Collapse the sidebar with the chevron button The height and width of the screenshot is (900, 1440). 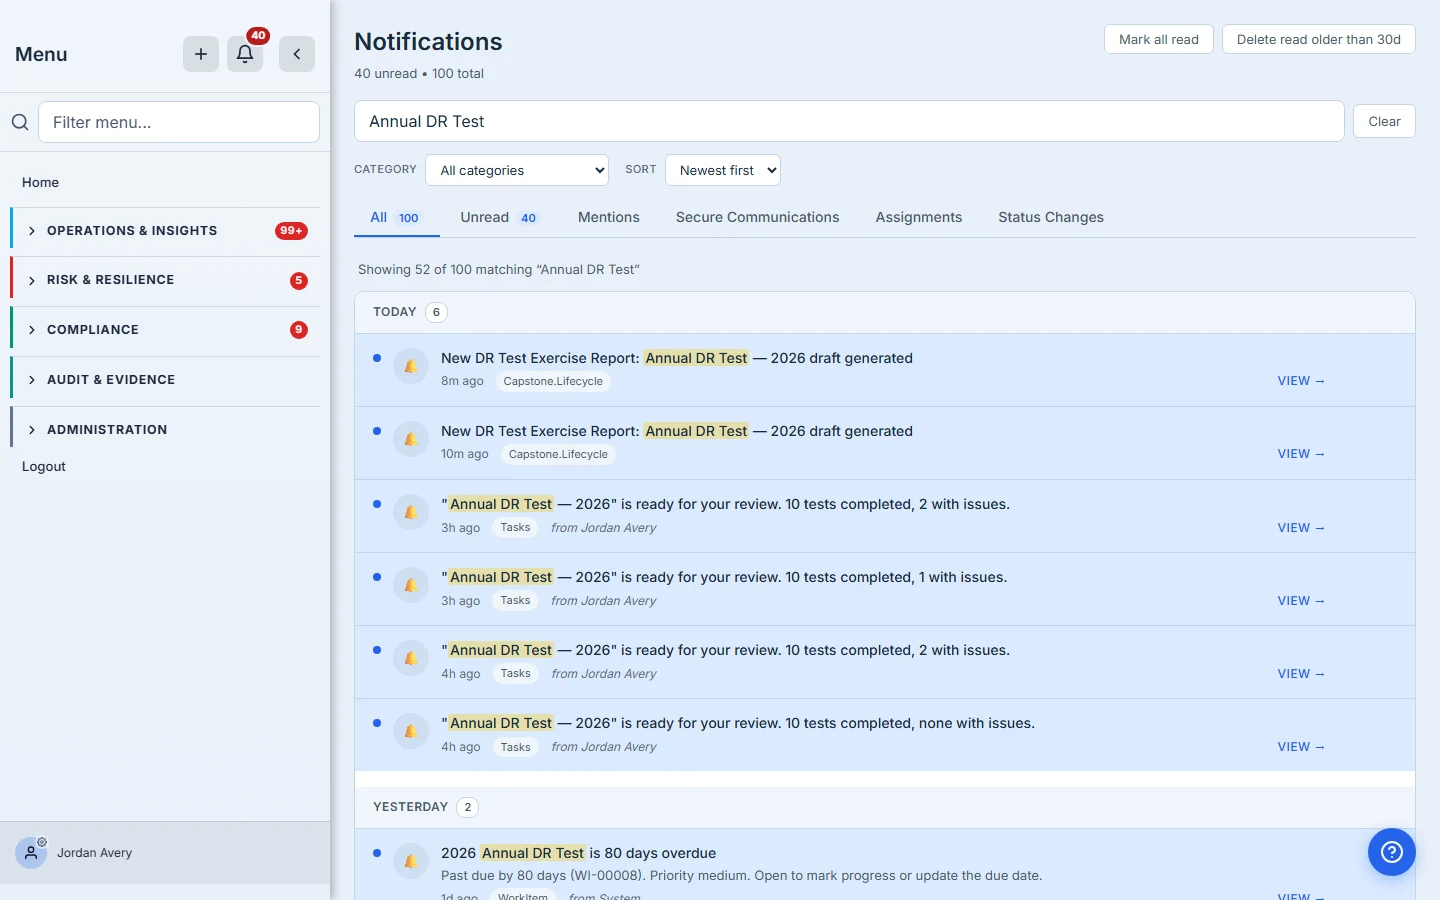(x=297, y=54)
